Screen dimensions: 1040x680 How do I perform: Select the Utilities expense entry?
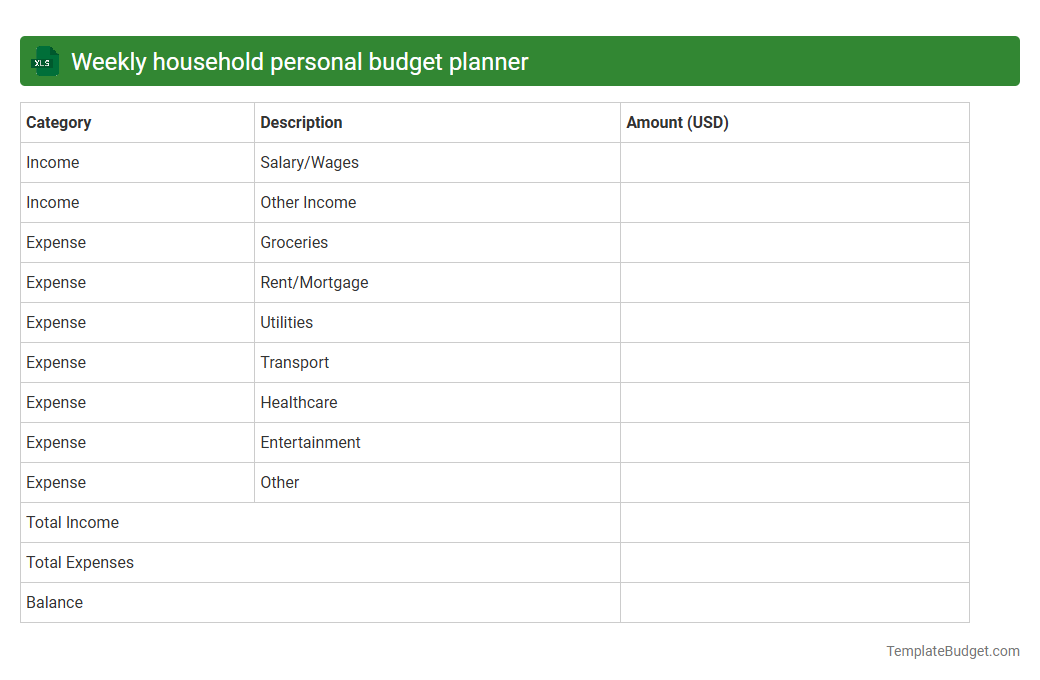point(287,322)
